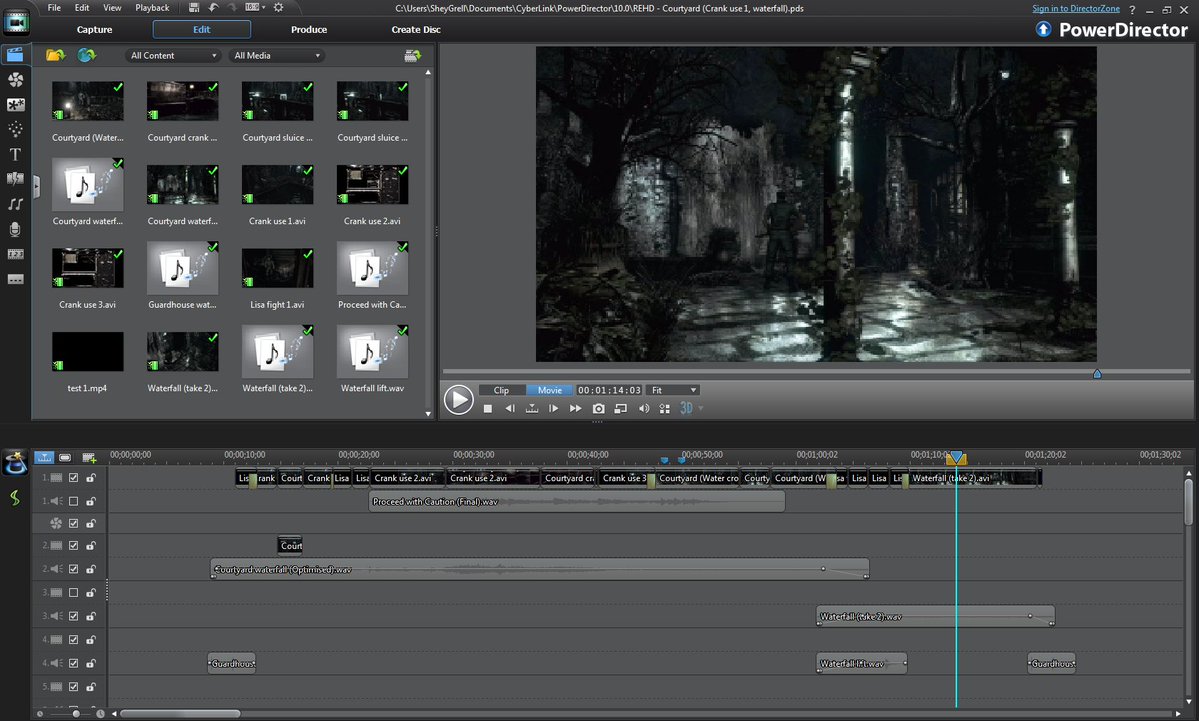Unlock track 2 with the padlock icon
Image resolution: width=1199 pixels, height=721 pixels.
click(91, 545)
